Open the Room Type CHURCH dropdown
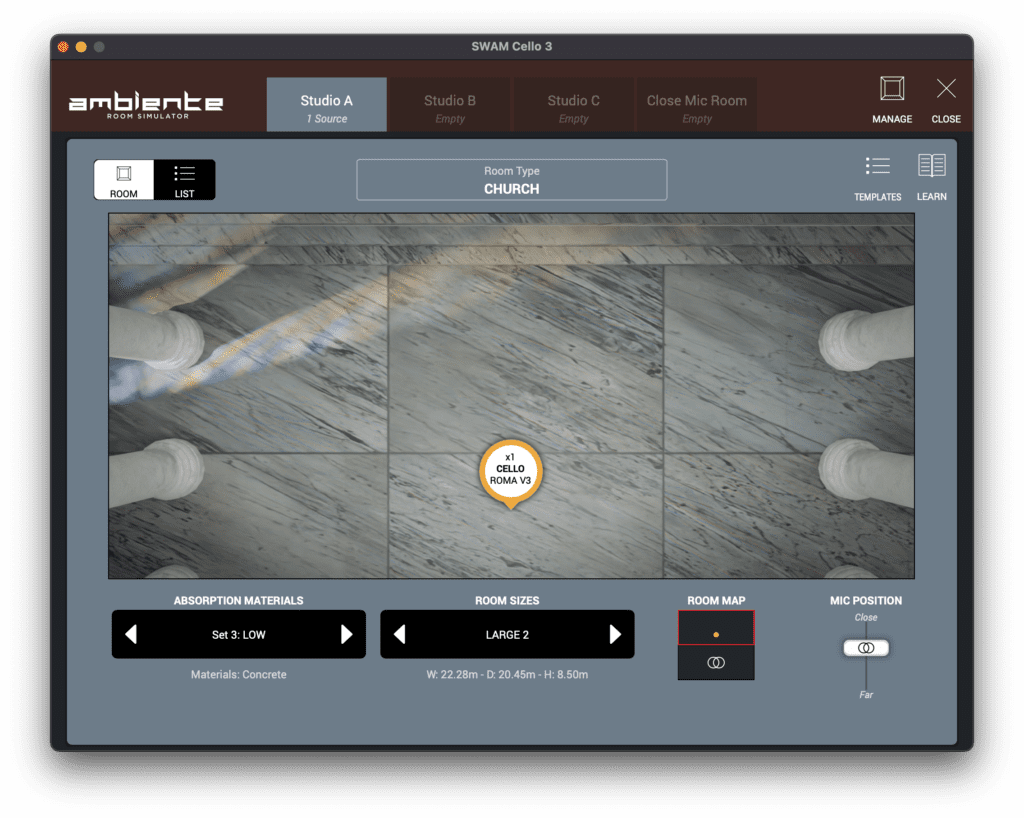Screen dimensions: 1024x818 coord(511,180)
